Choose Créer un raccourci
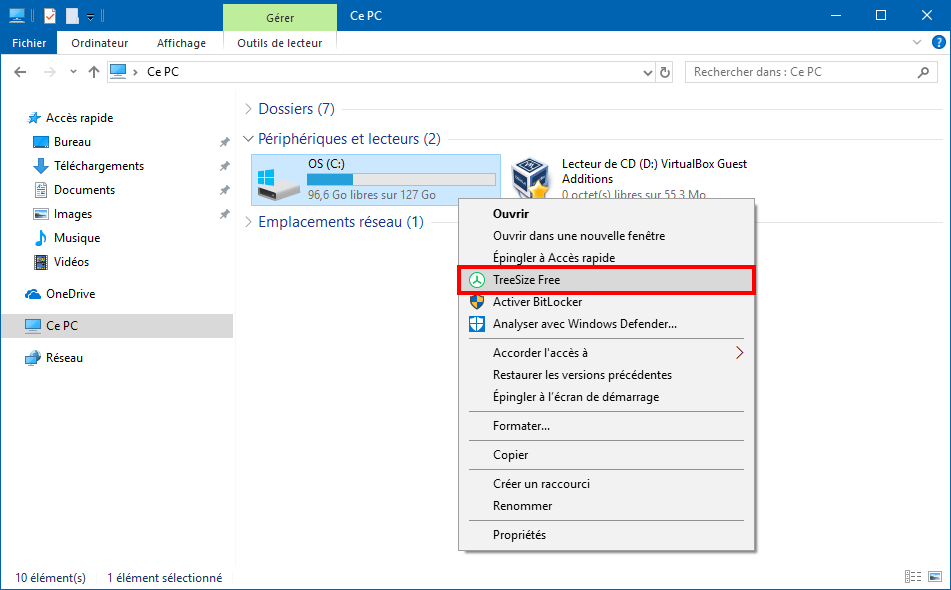Image resolution: width=951 pixels, height=590 pixels. click(x=606, y=484)
